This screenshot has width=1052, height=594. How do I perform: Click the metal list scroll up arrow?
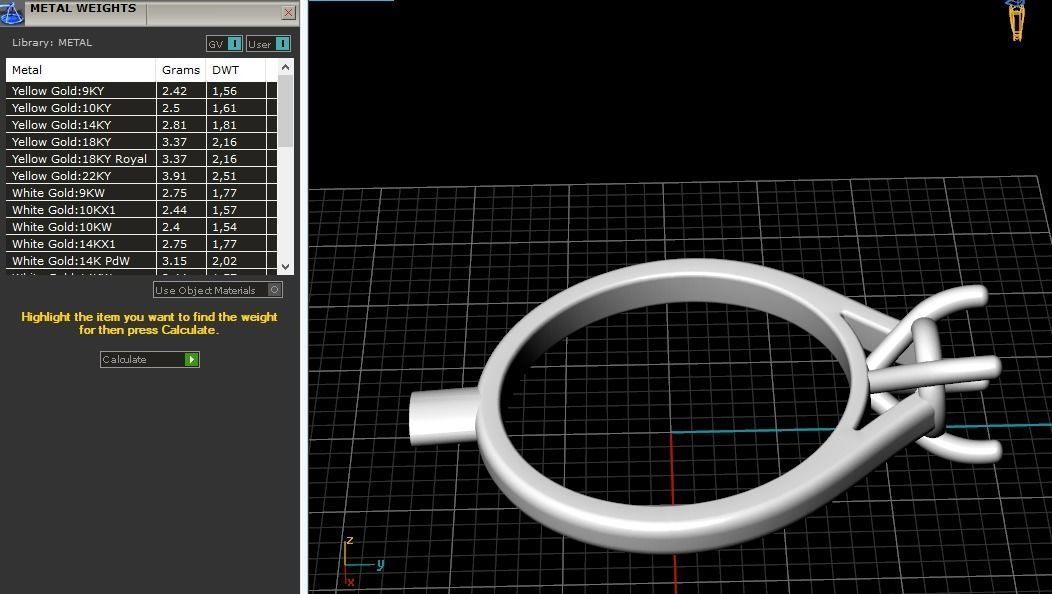[286, 67]
